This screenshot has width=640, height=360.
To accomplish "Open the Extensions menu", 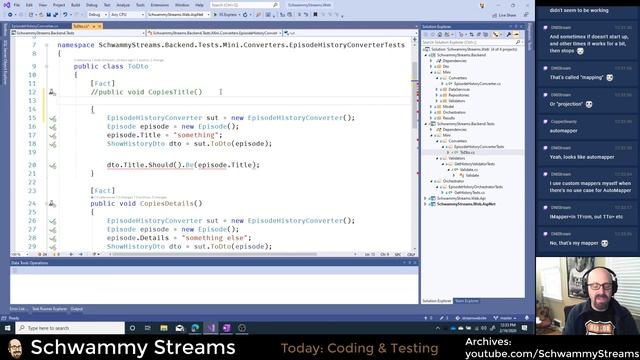I will tap(160, 5).
